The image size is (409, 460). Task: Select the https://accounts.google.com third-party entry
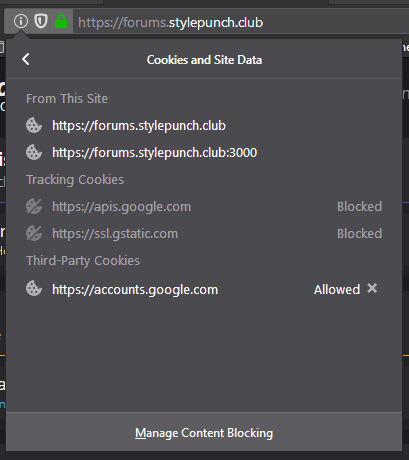(x=204, y=289)
